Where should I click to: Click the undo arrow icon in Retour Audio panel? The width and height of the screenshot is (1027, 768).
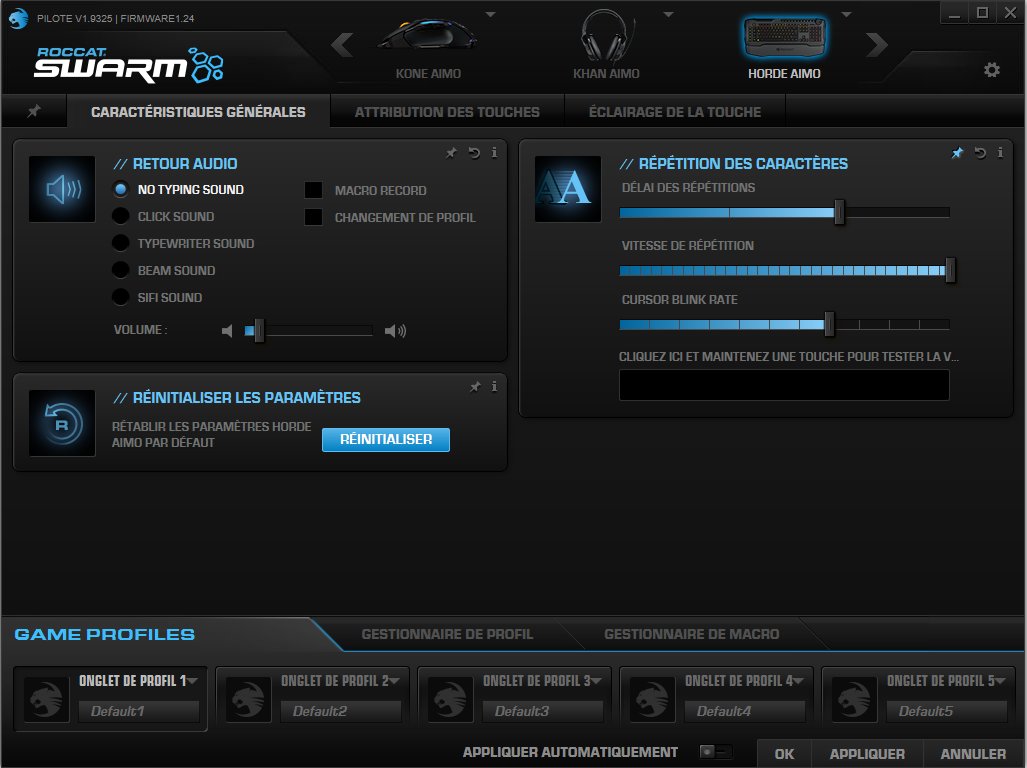pyautogui.click(x=472, y=153)
